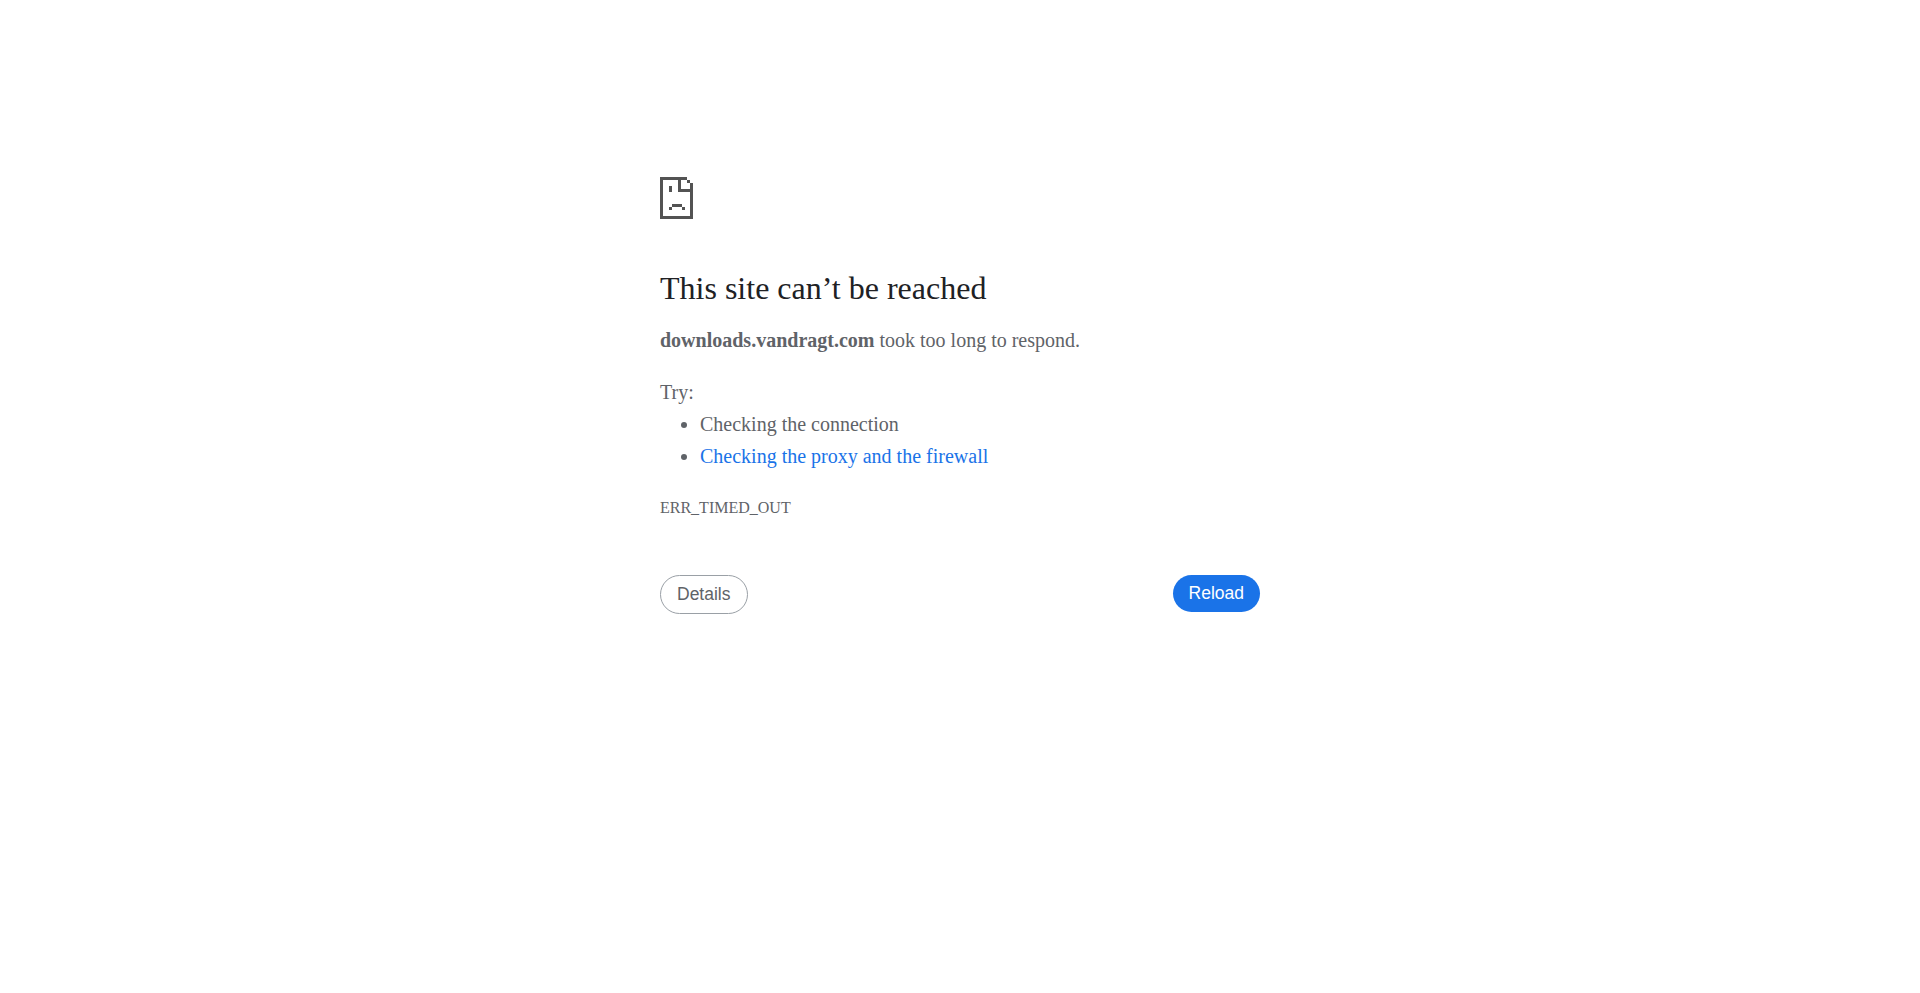
Task: Click the word 'connection' in the first suggestion
Action: pos(855,424)
